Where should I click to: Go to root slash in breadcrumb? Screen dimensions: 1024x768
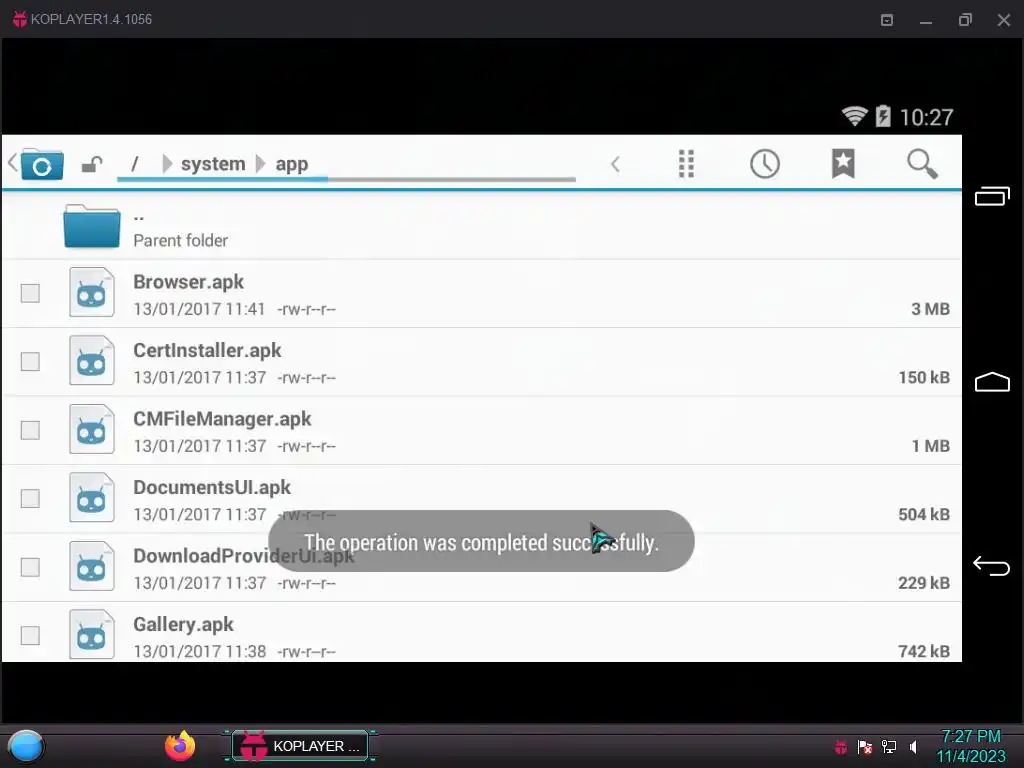pos(135,164)
